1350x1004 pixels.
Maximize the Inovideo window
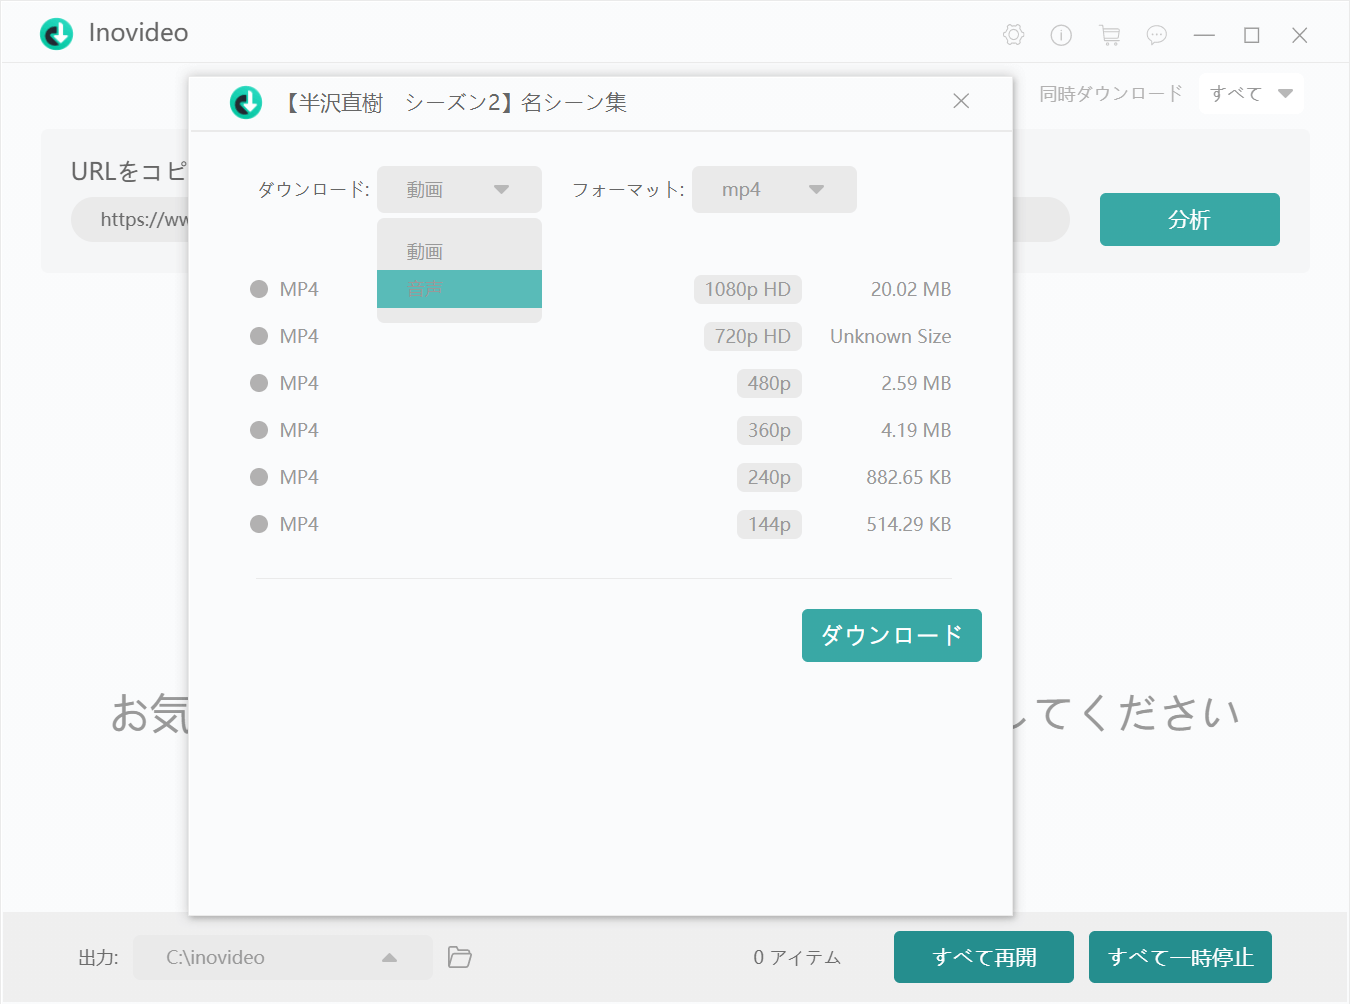[x=1252, y=35]
